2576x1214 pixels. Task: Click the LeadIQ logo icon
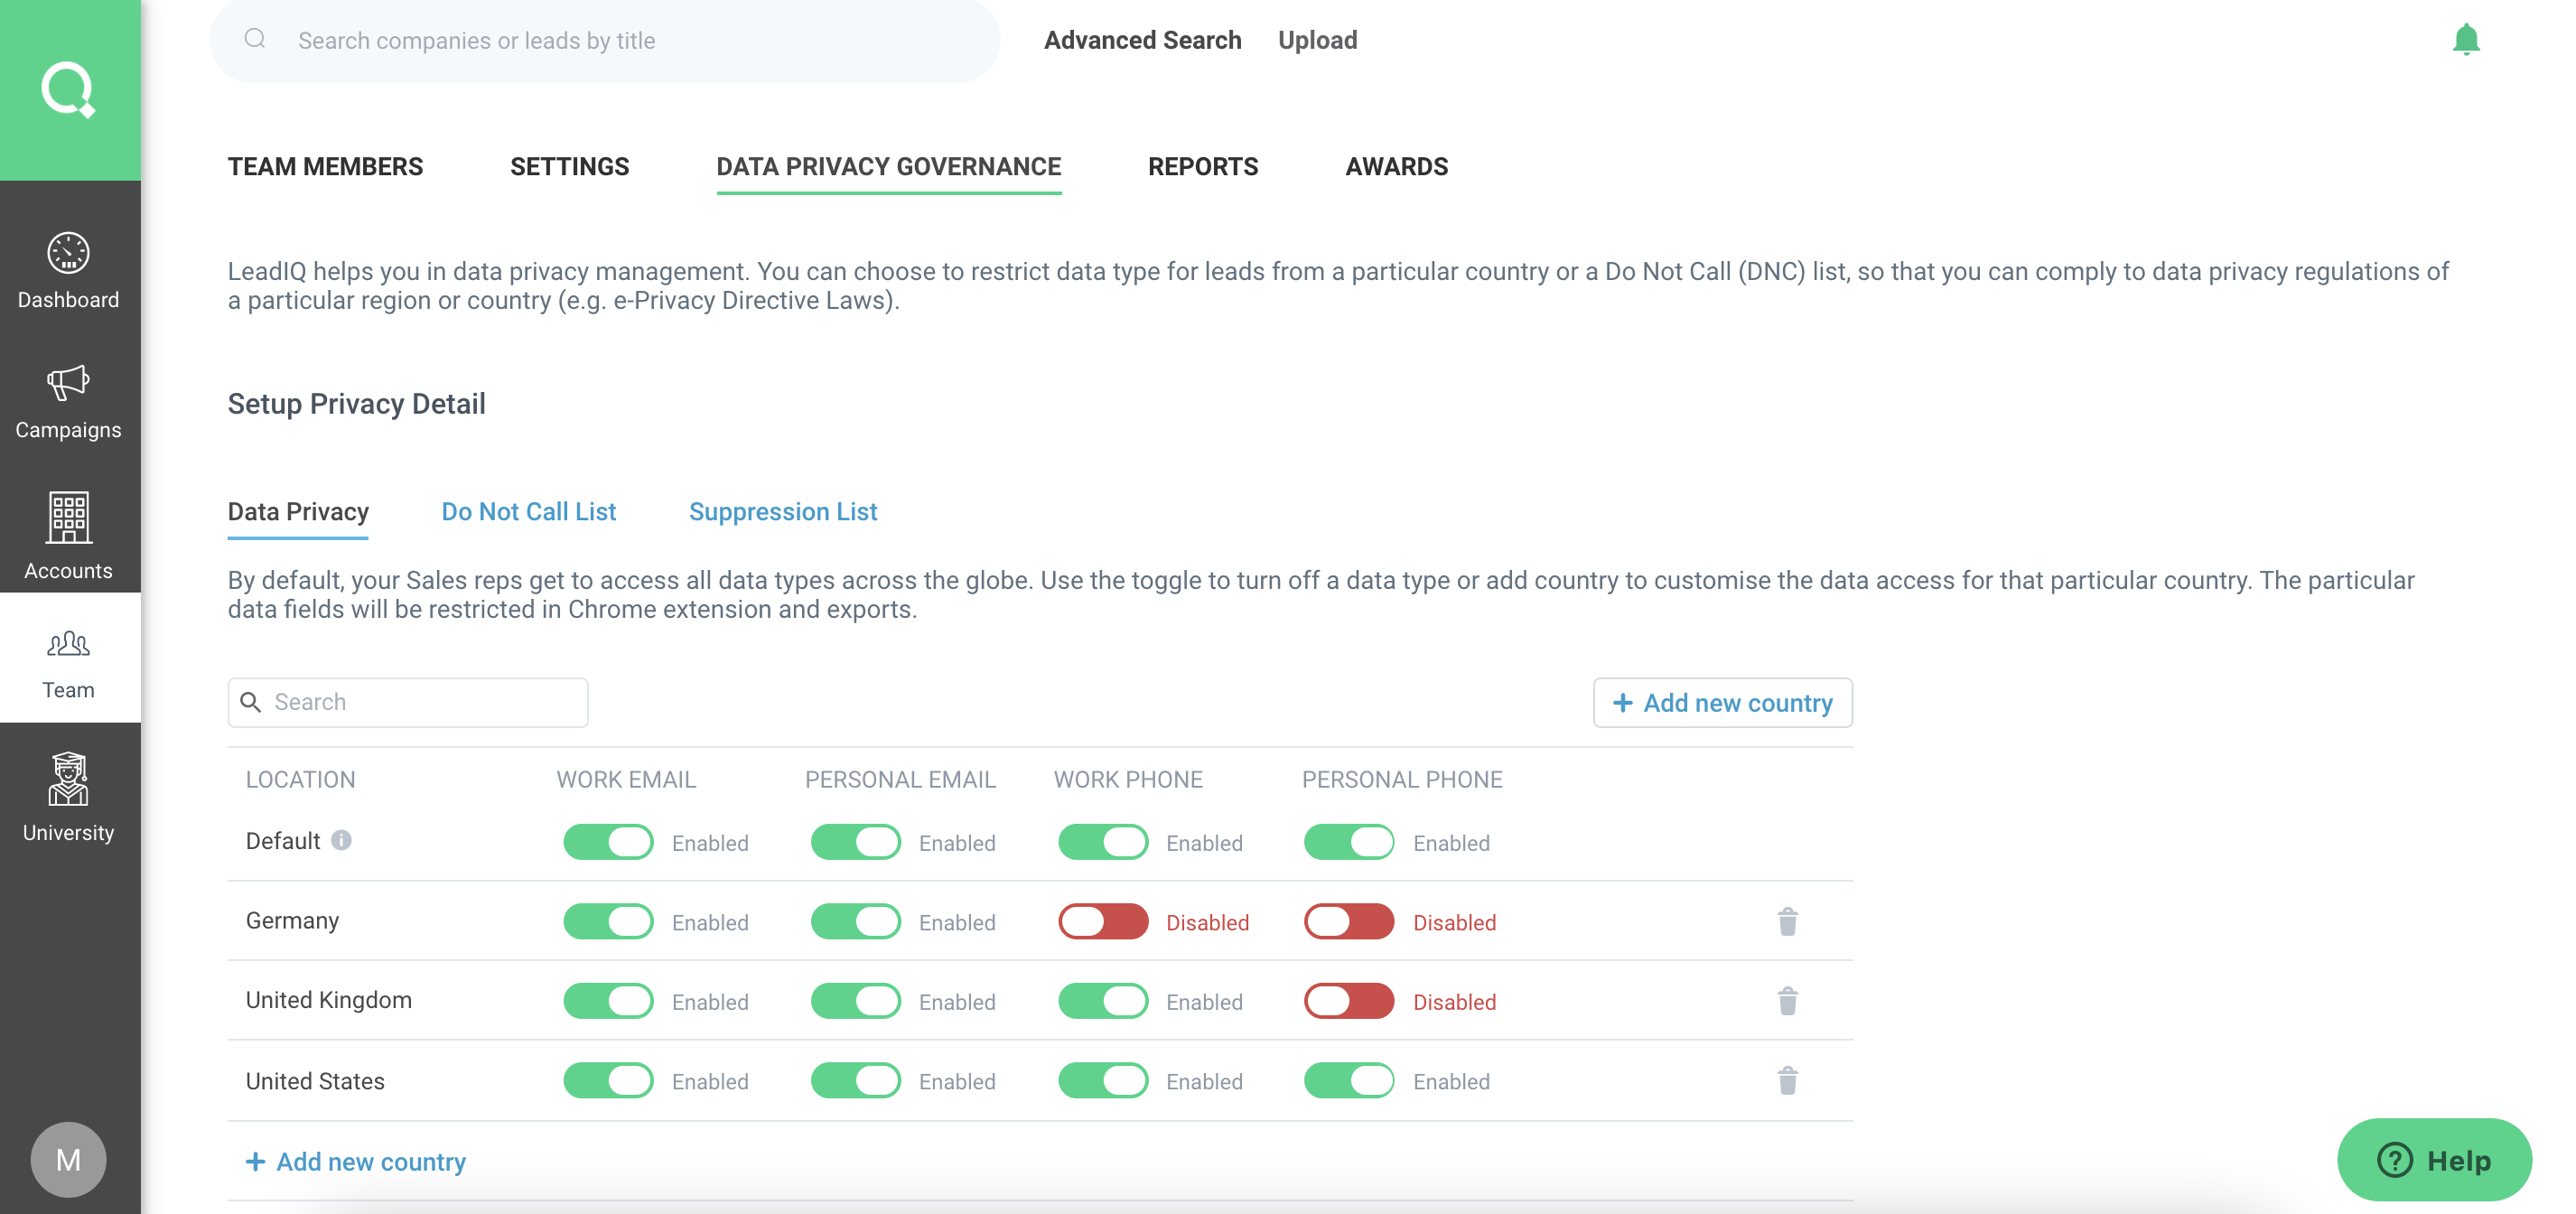click(69, 90)
